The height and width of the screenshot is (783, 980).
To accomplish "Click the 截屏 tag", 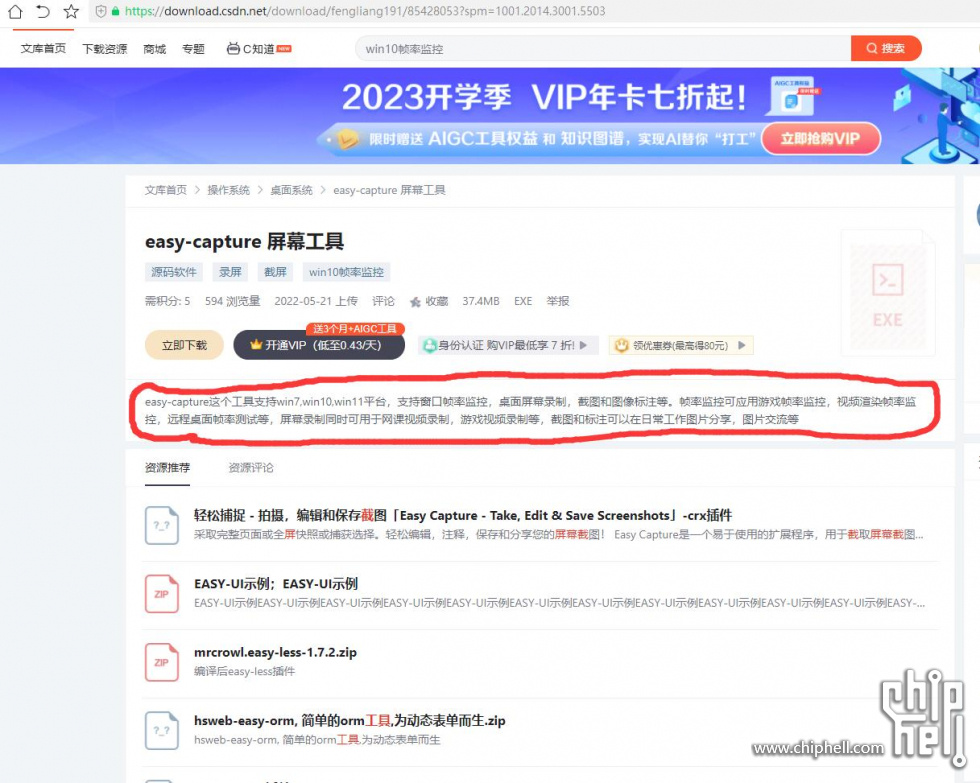I will (275, 272).
